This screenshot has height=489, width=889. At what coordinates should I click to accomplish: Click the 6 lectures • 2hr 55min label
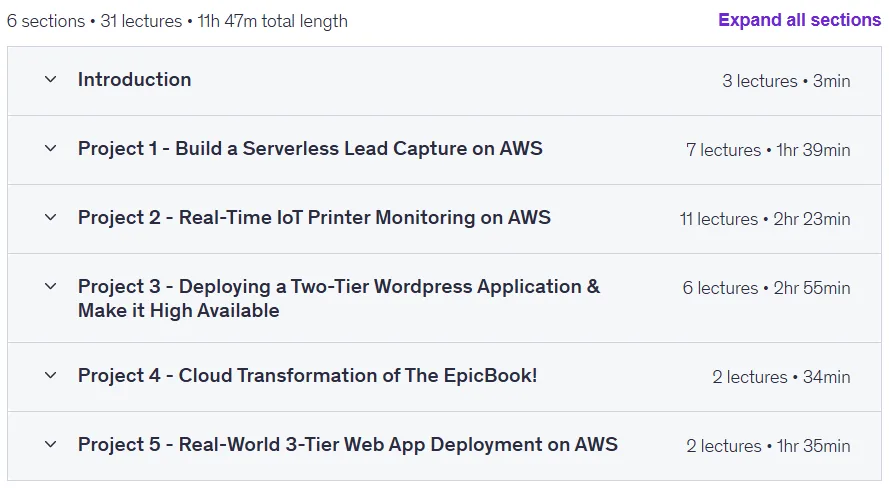click(766, 288)
